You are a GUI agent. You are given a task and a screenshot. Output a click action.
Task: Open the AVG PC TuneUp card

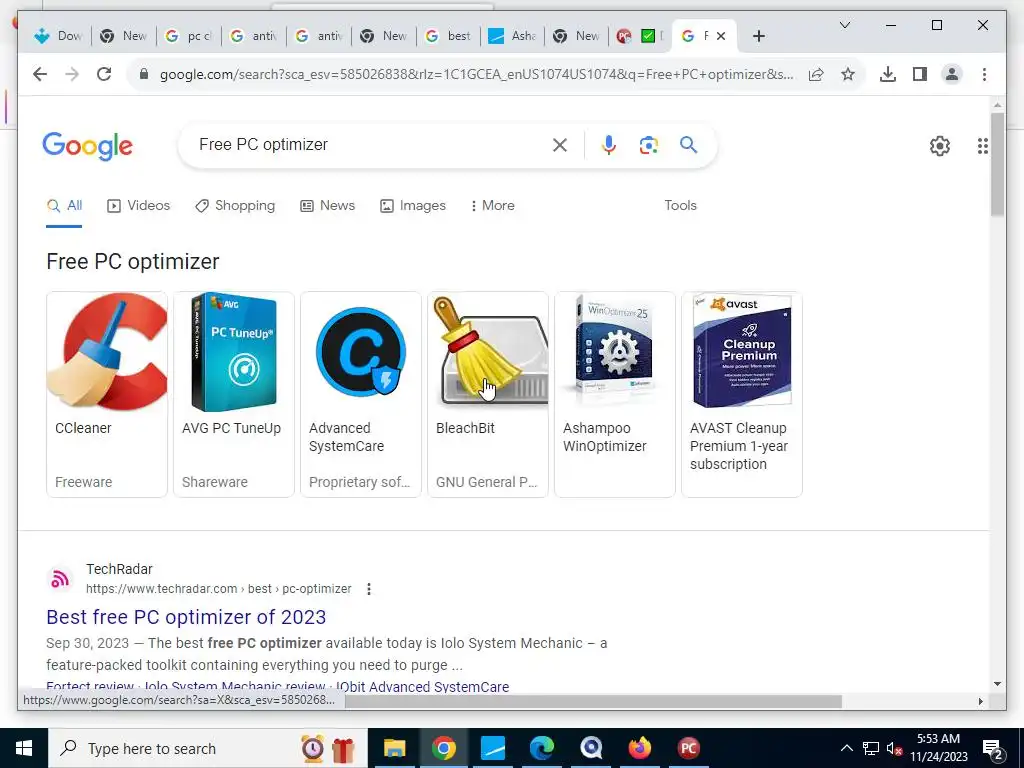click(234, 394)
